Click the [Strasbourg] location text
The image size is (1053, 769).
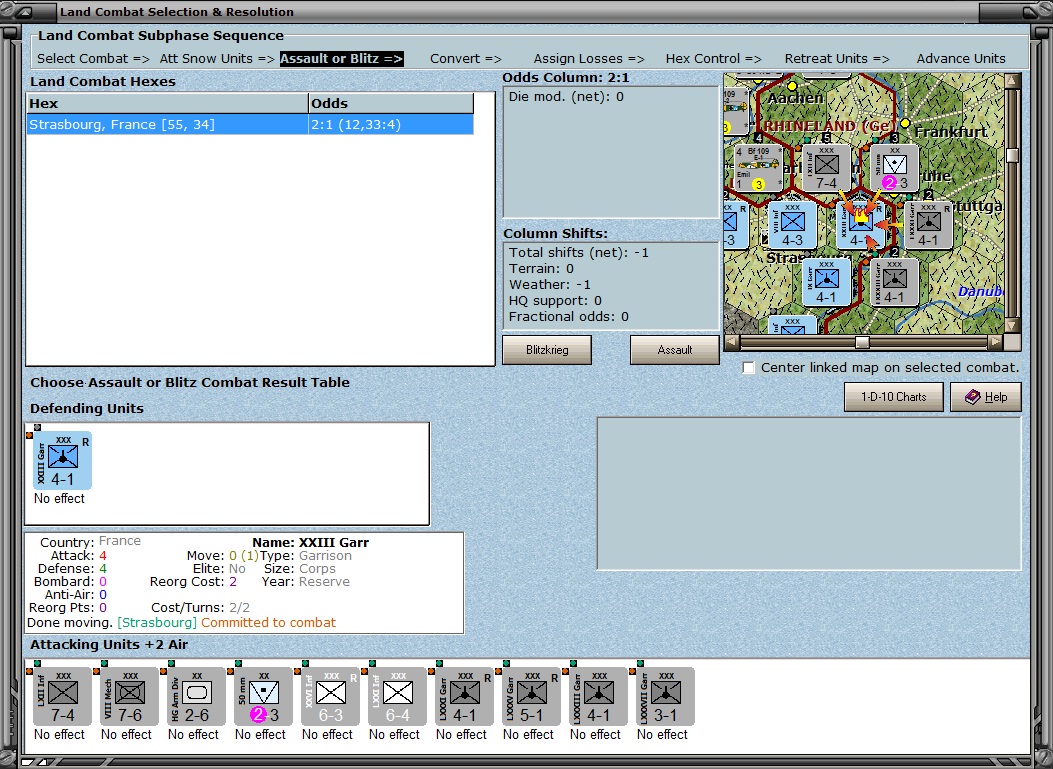pos(157,623)
